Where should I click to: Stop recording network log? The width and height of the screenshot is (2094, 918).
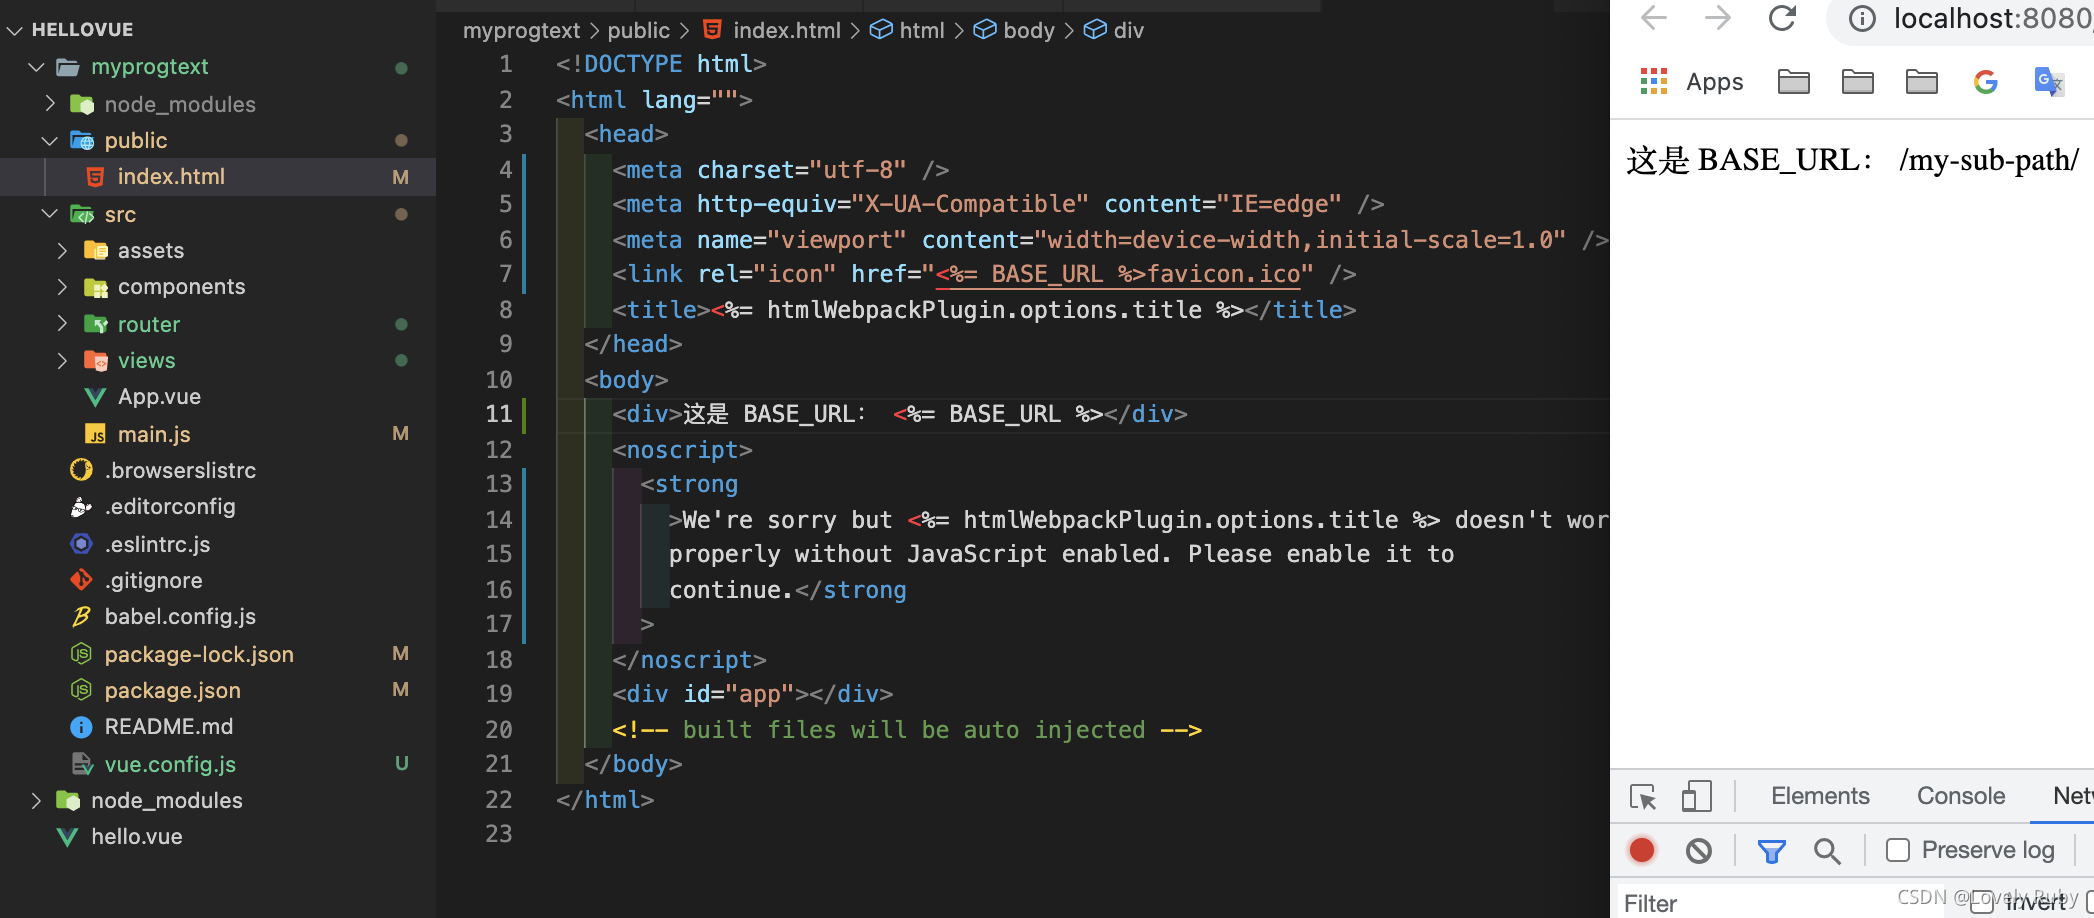pyautogui.click(x=1642, y=850)
